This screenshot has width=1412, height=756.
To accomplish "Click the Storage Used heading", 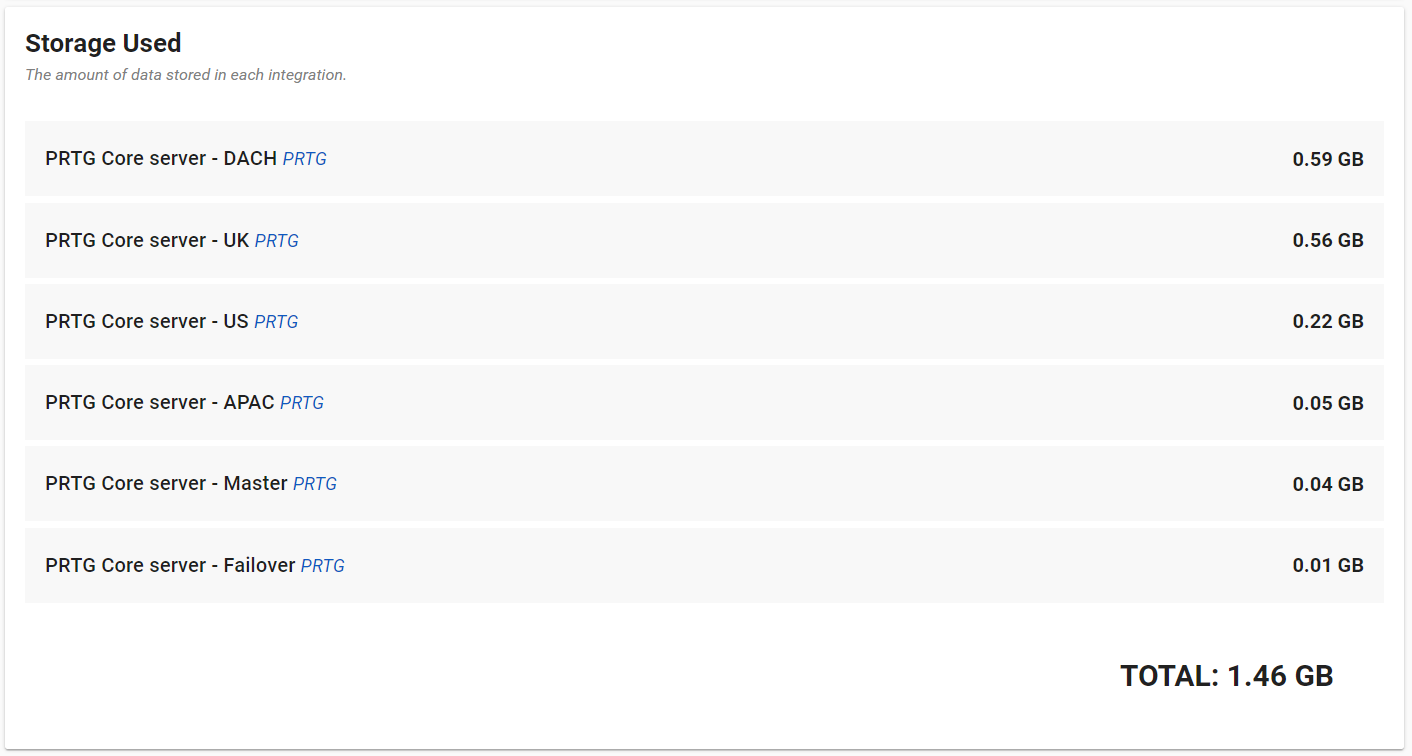I will pyautogui.click(x=103, y=44).
